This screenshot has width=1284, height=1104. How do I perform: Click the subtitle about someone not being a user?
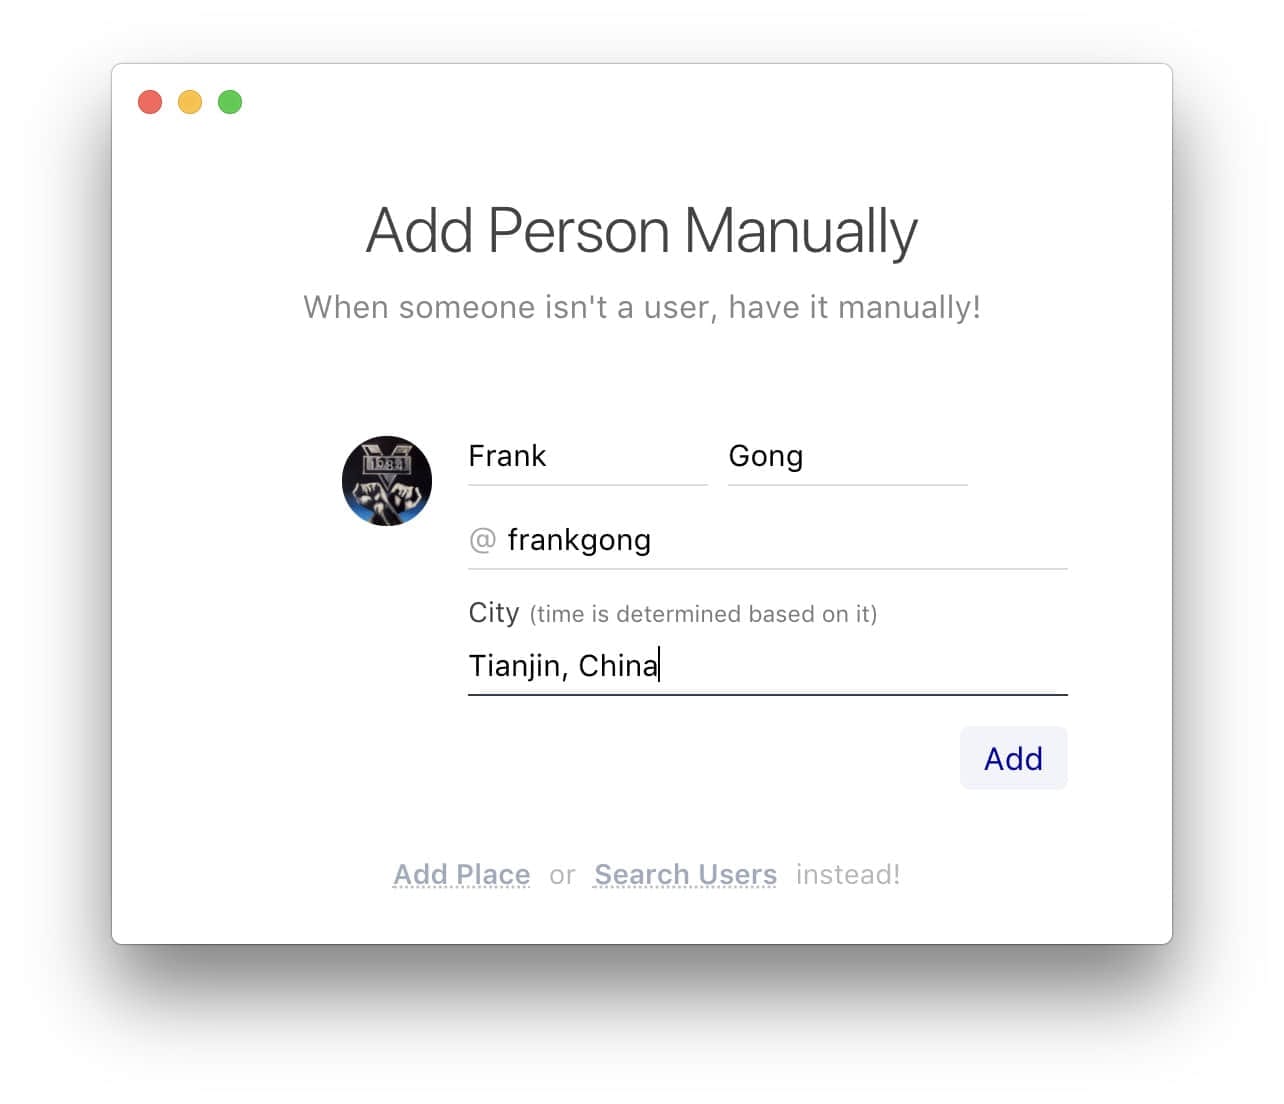[642, 307]
